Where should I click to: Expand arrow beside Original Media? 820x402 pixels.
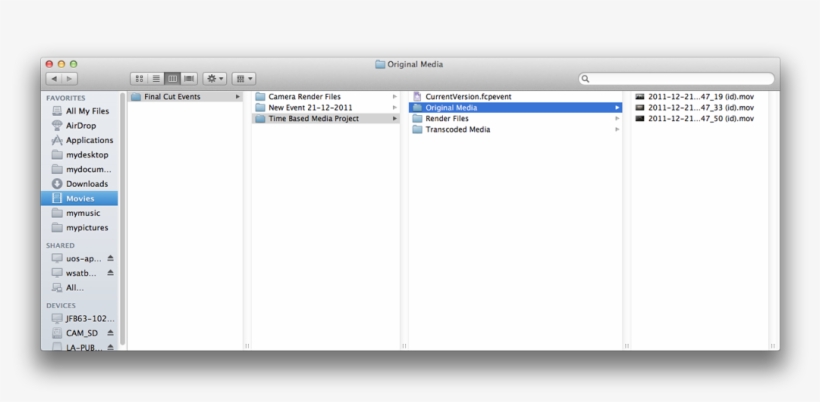click(617, 108)
